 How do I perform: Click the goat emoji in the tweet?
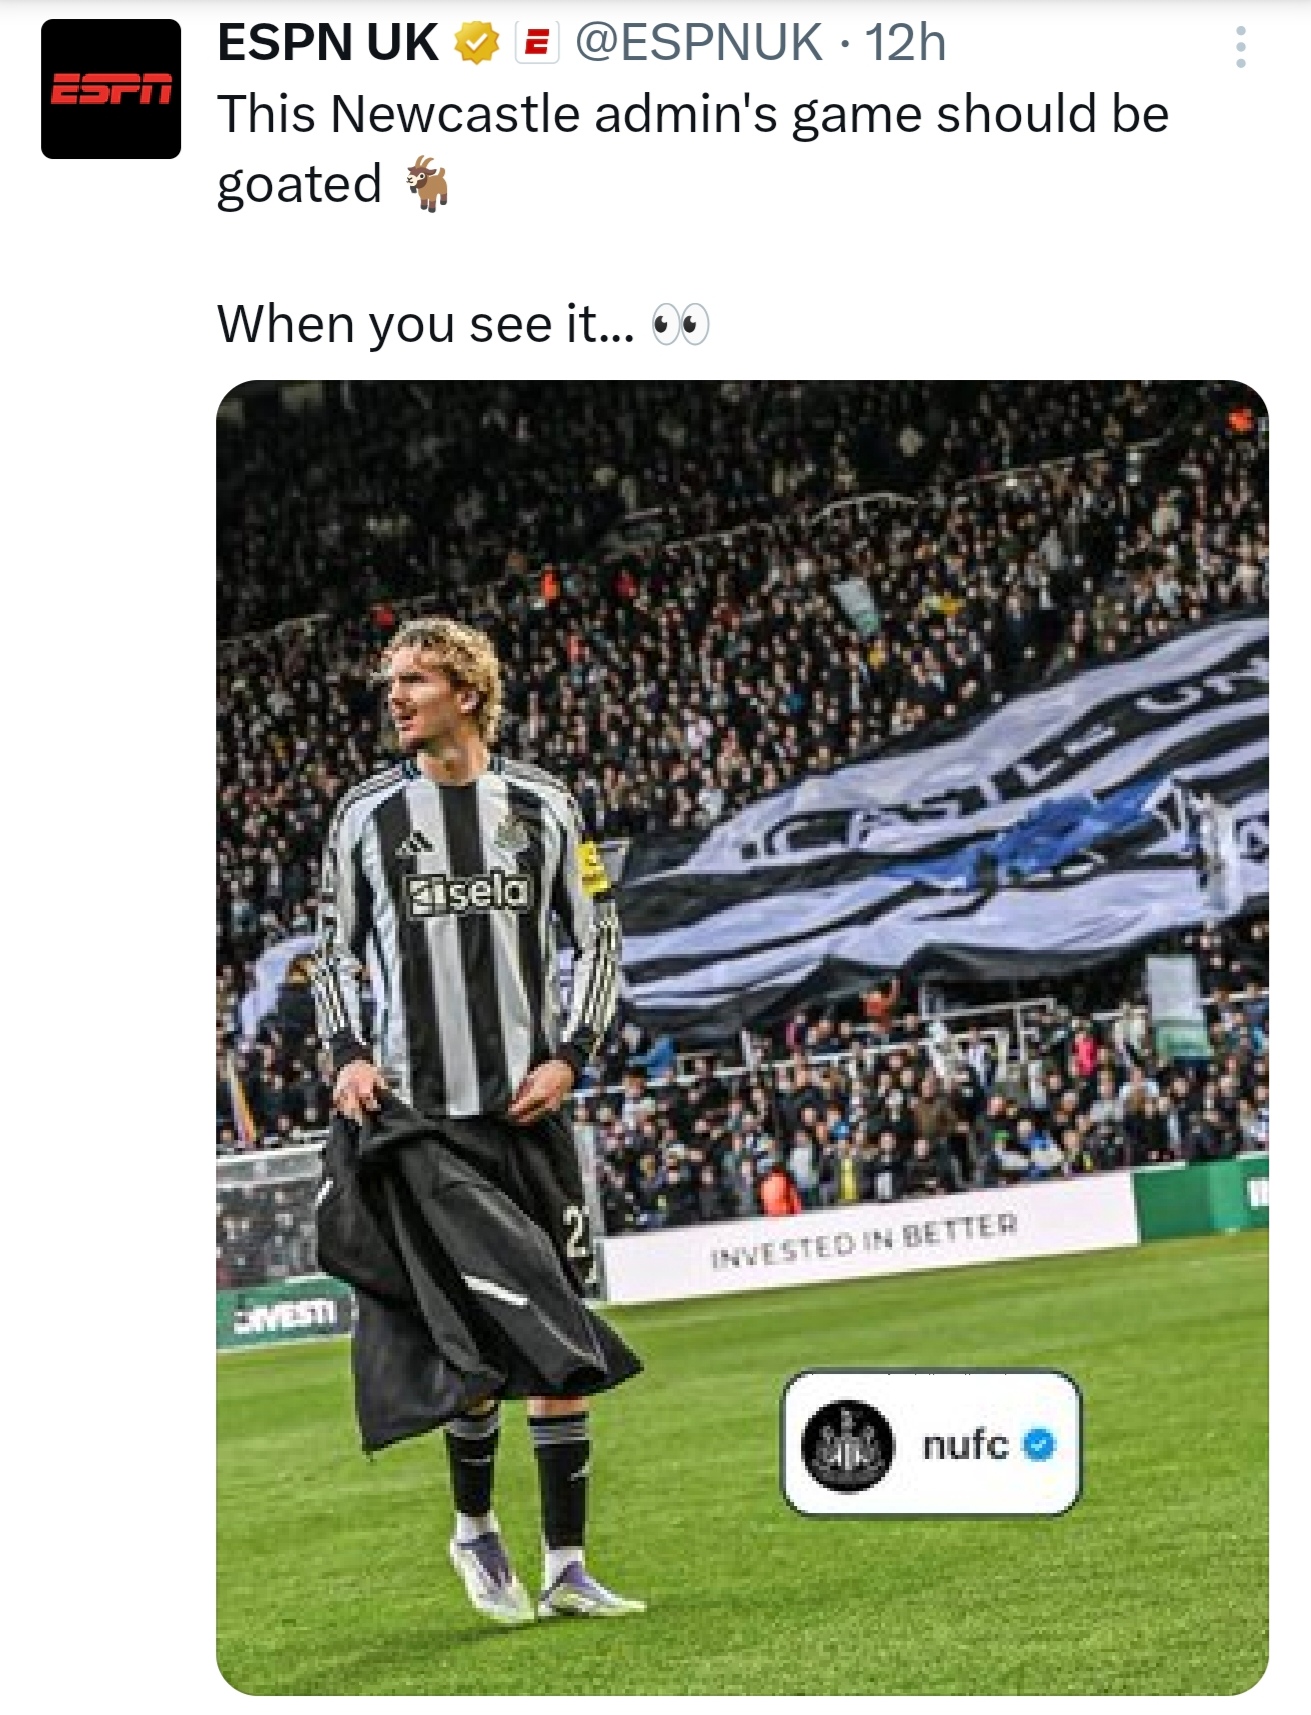pos(428,184)
